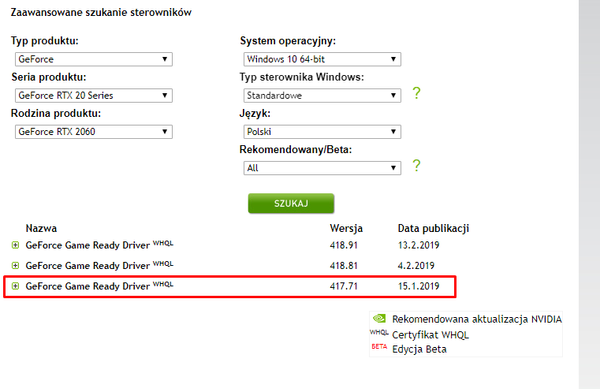Open the Standardowe driver type dropdown
The width and height of the screenshot is (600, 389).
322,96
